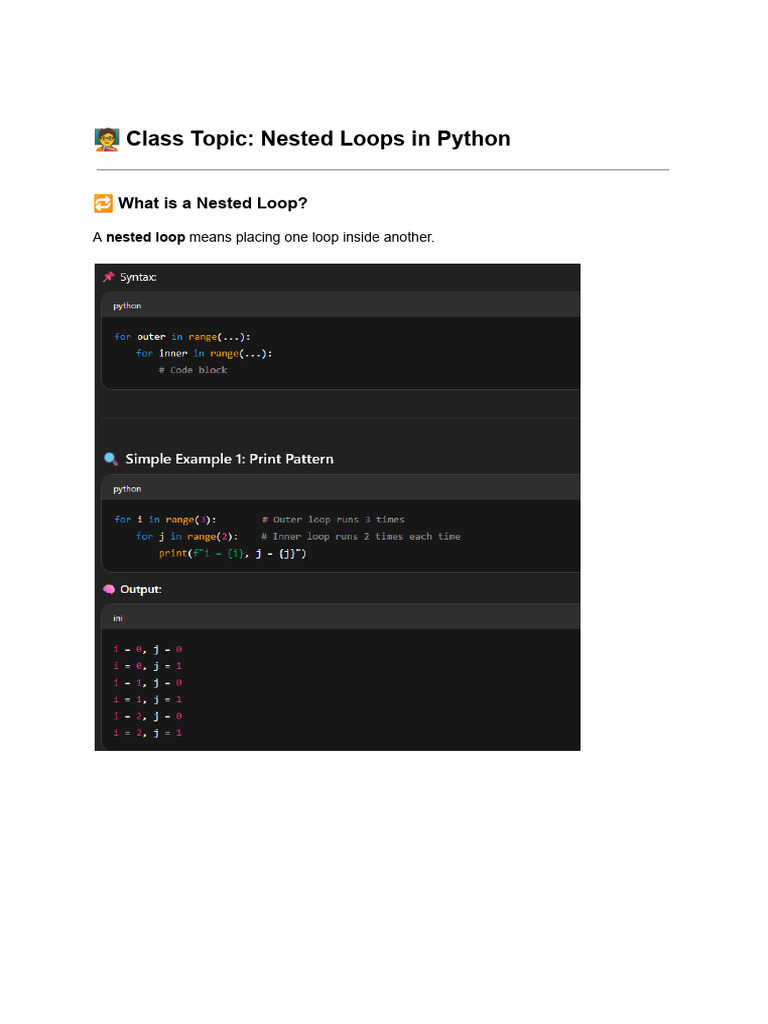Viewport: 768px width, 1024px height.
Task: Click the '# Code block' comment
Action: pyautogui.click(x=193, y=370)
